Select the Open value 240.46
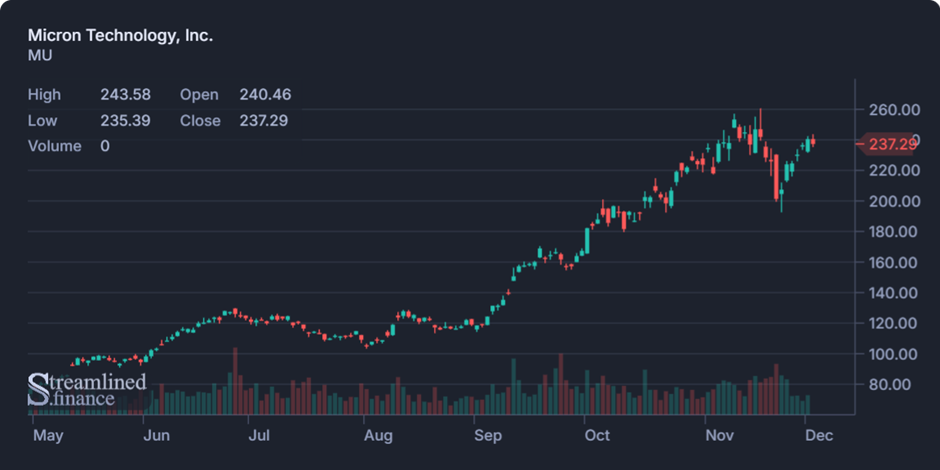 pyautogui.click(x=265, y=95)
